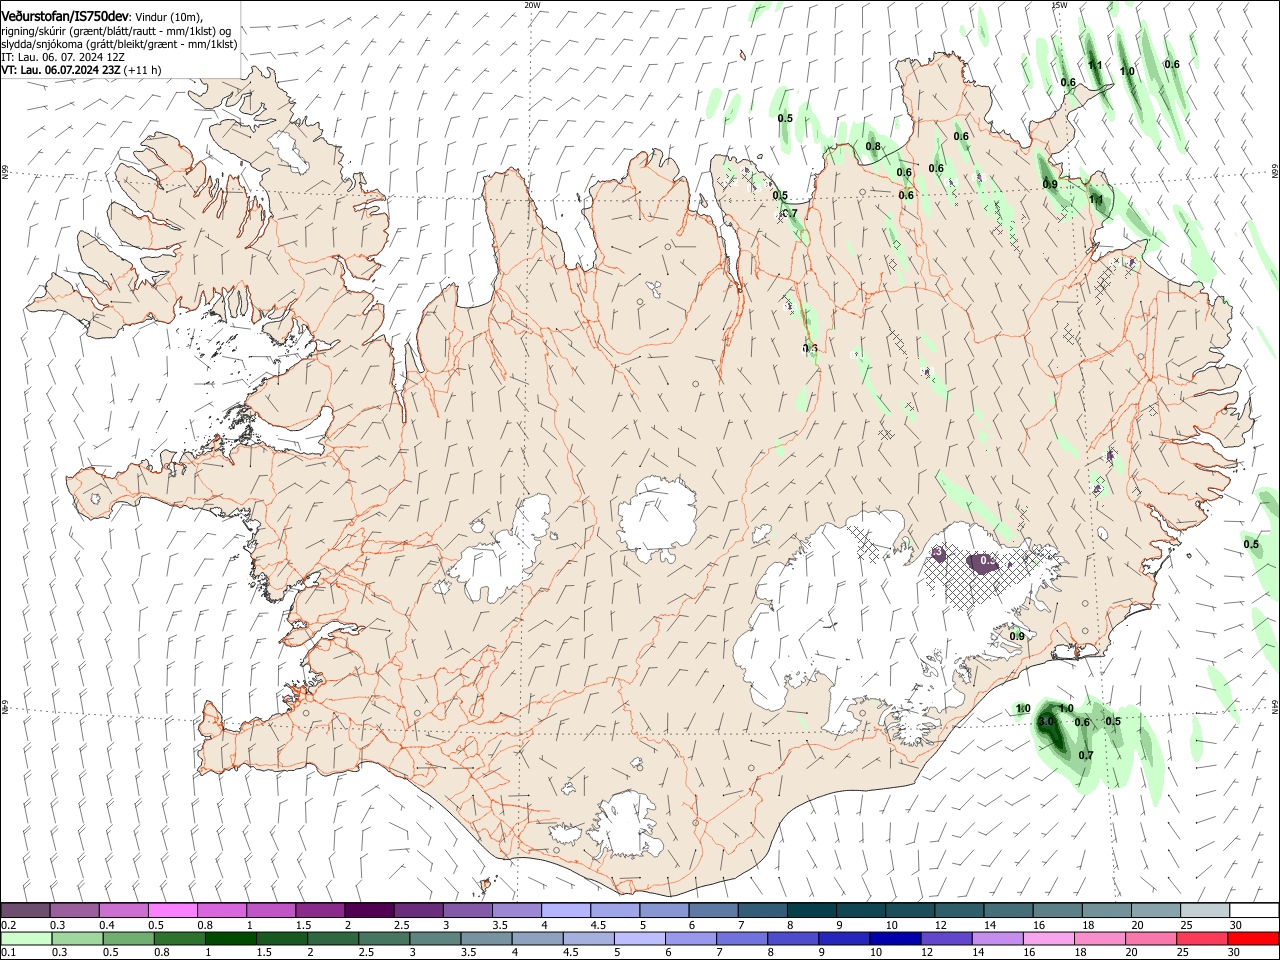Pick the white 30 swatch in upper legend row
Viewport: 1280px width, 960px height.
pos(1252,910)
